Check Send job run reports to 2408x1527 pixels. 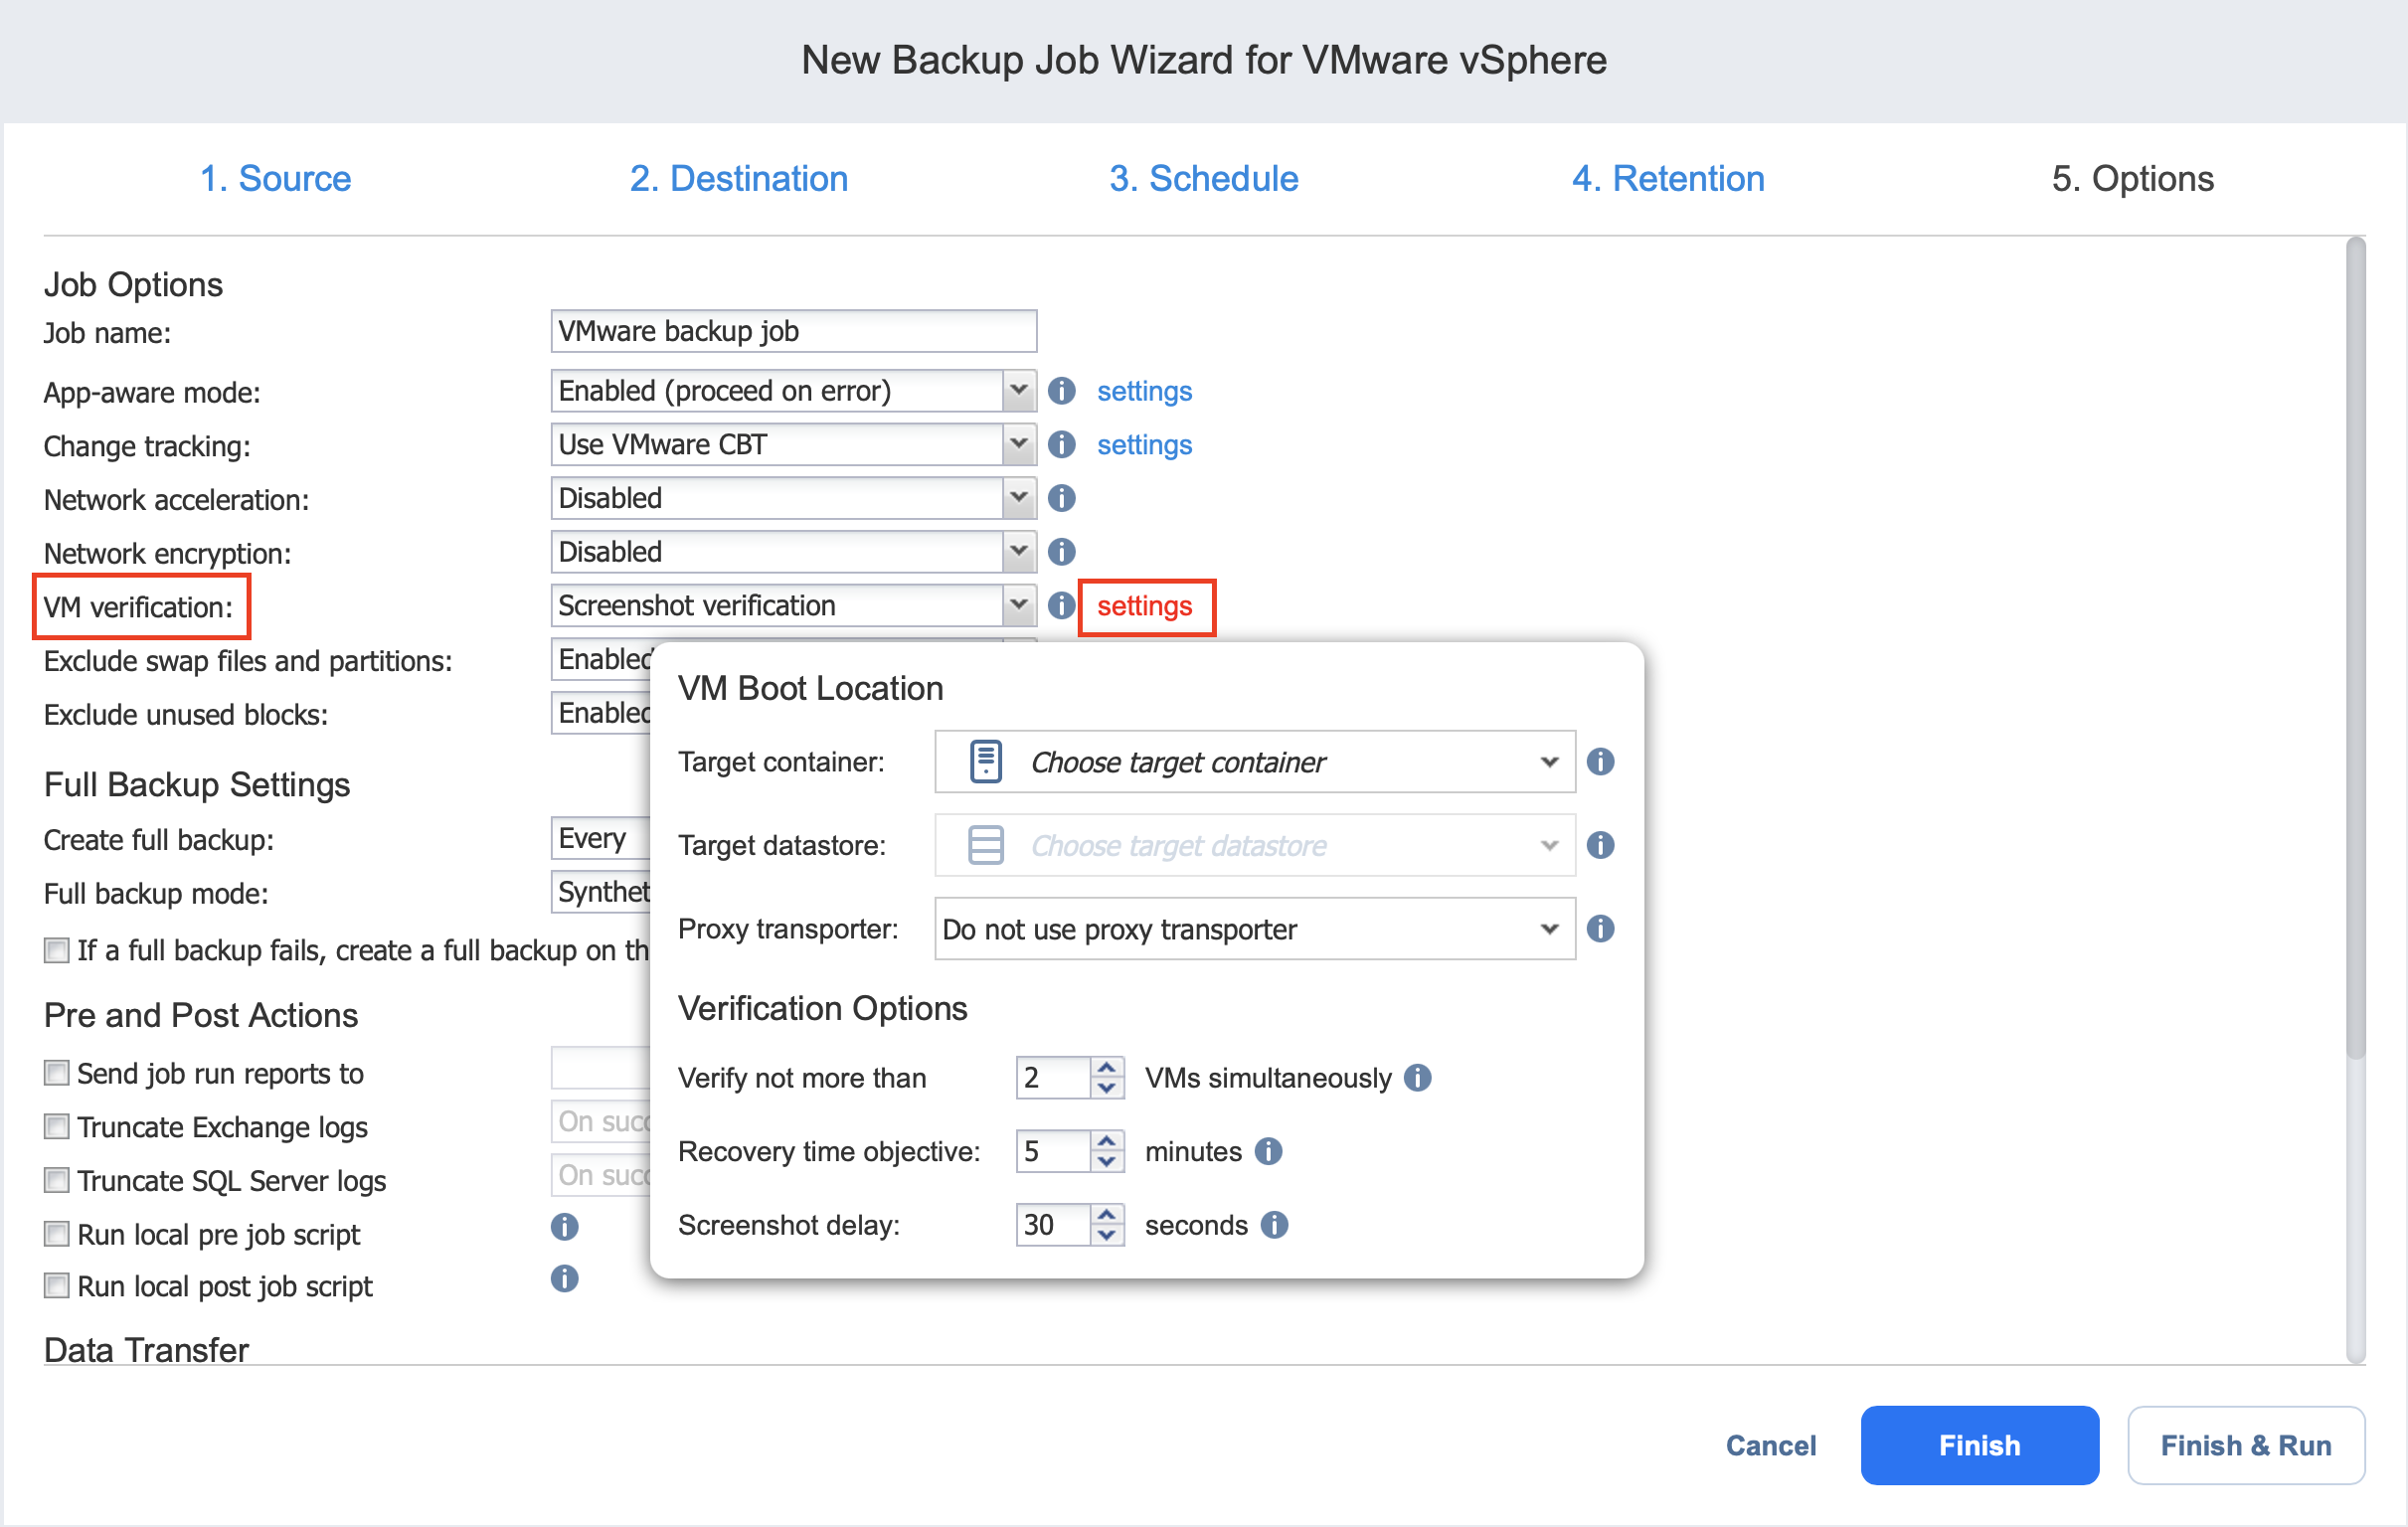(57, 1074)
